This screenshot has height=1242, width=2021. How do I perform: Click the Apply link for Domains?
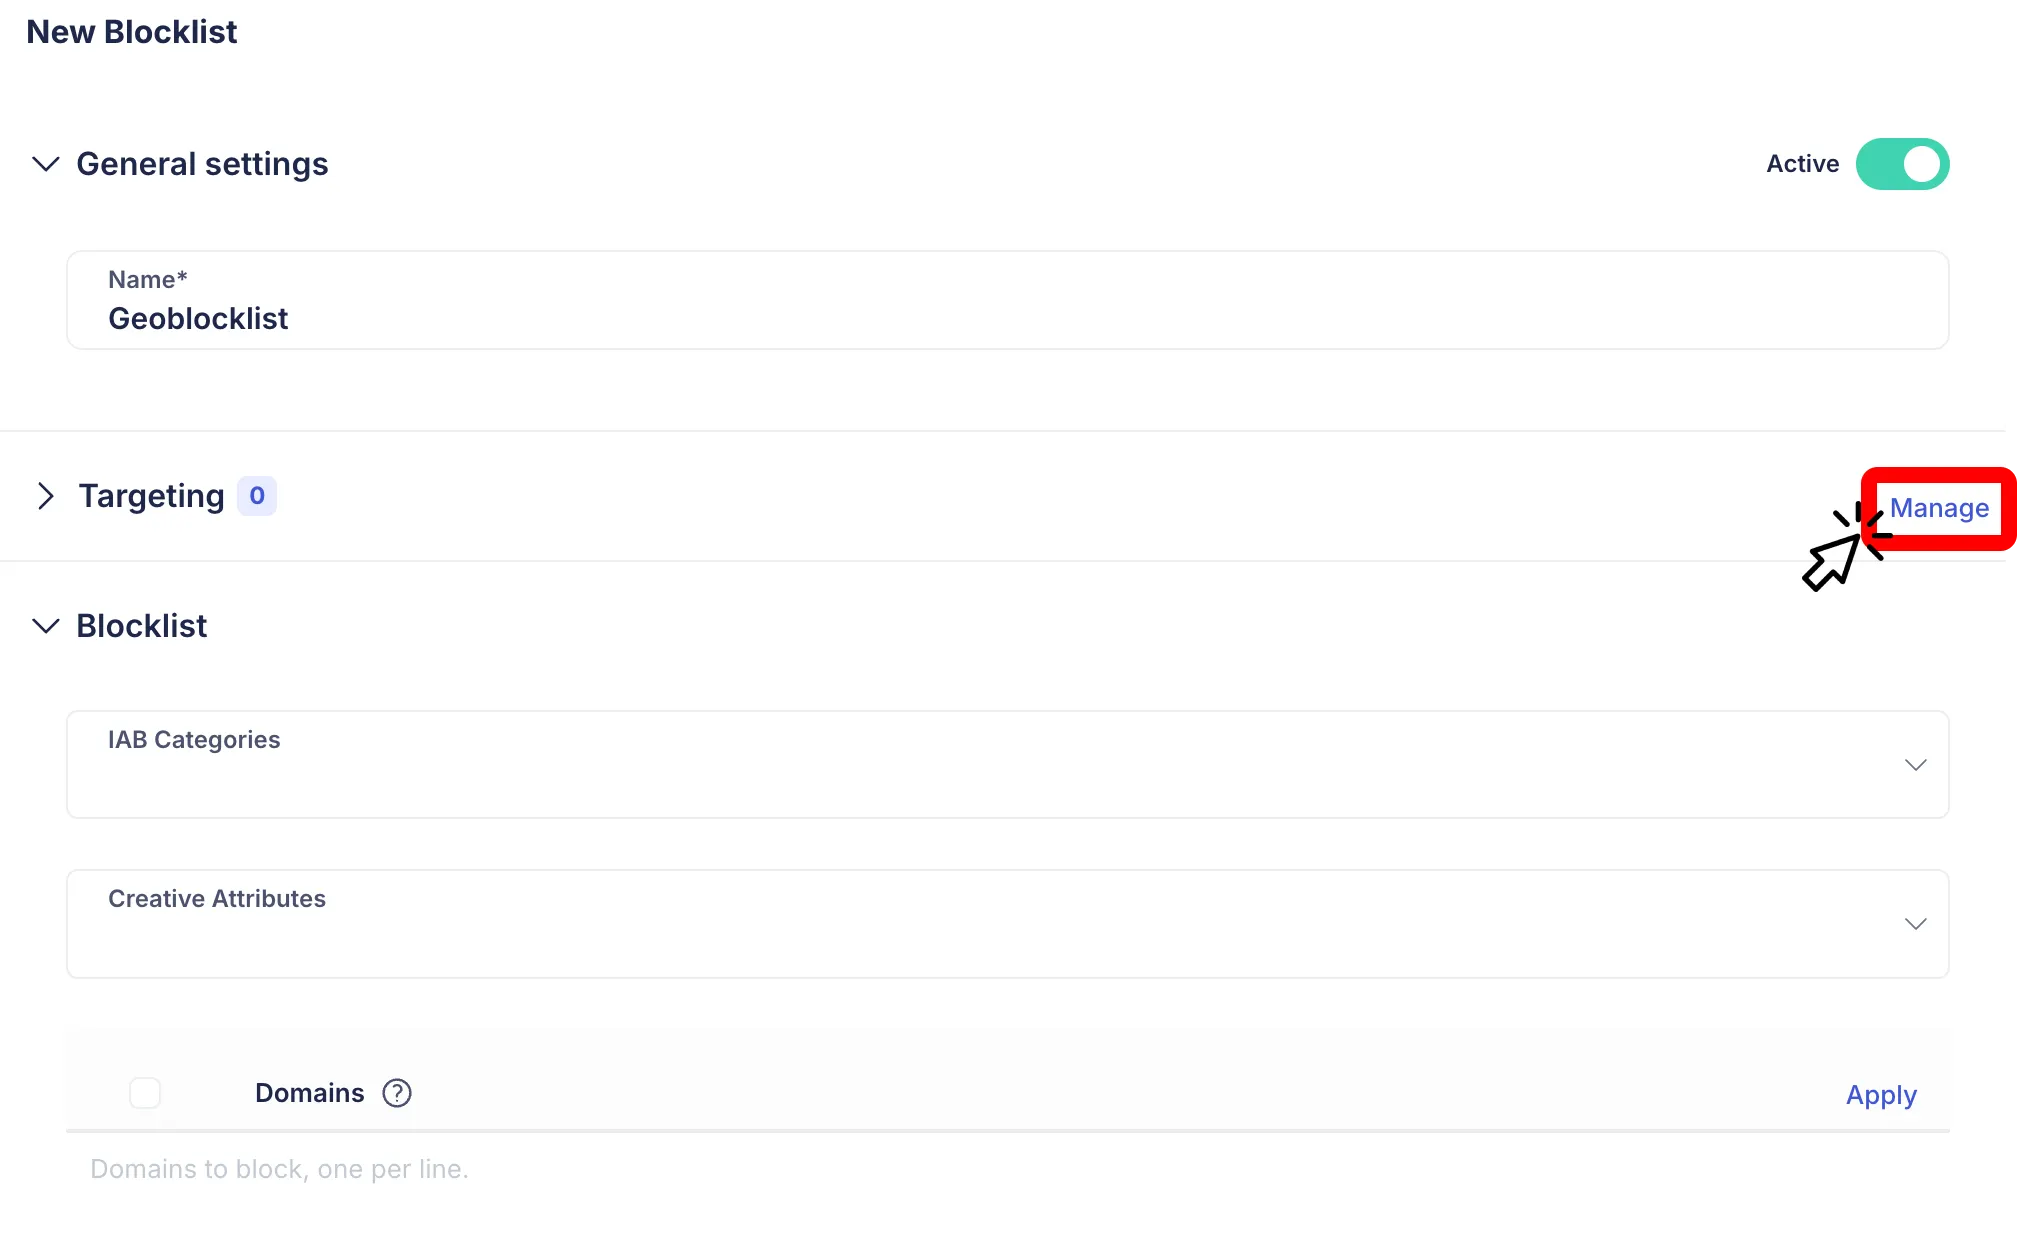click(x=1881, y=1095)
